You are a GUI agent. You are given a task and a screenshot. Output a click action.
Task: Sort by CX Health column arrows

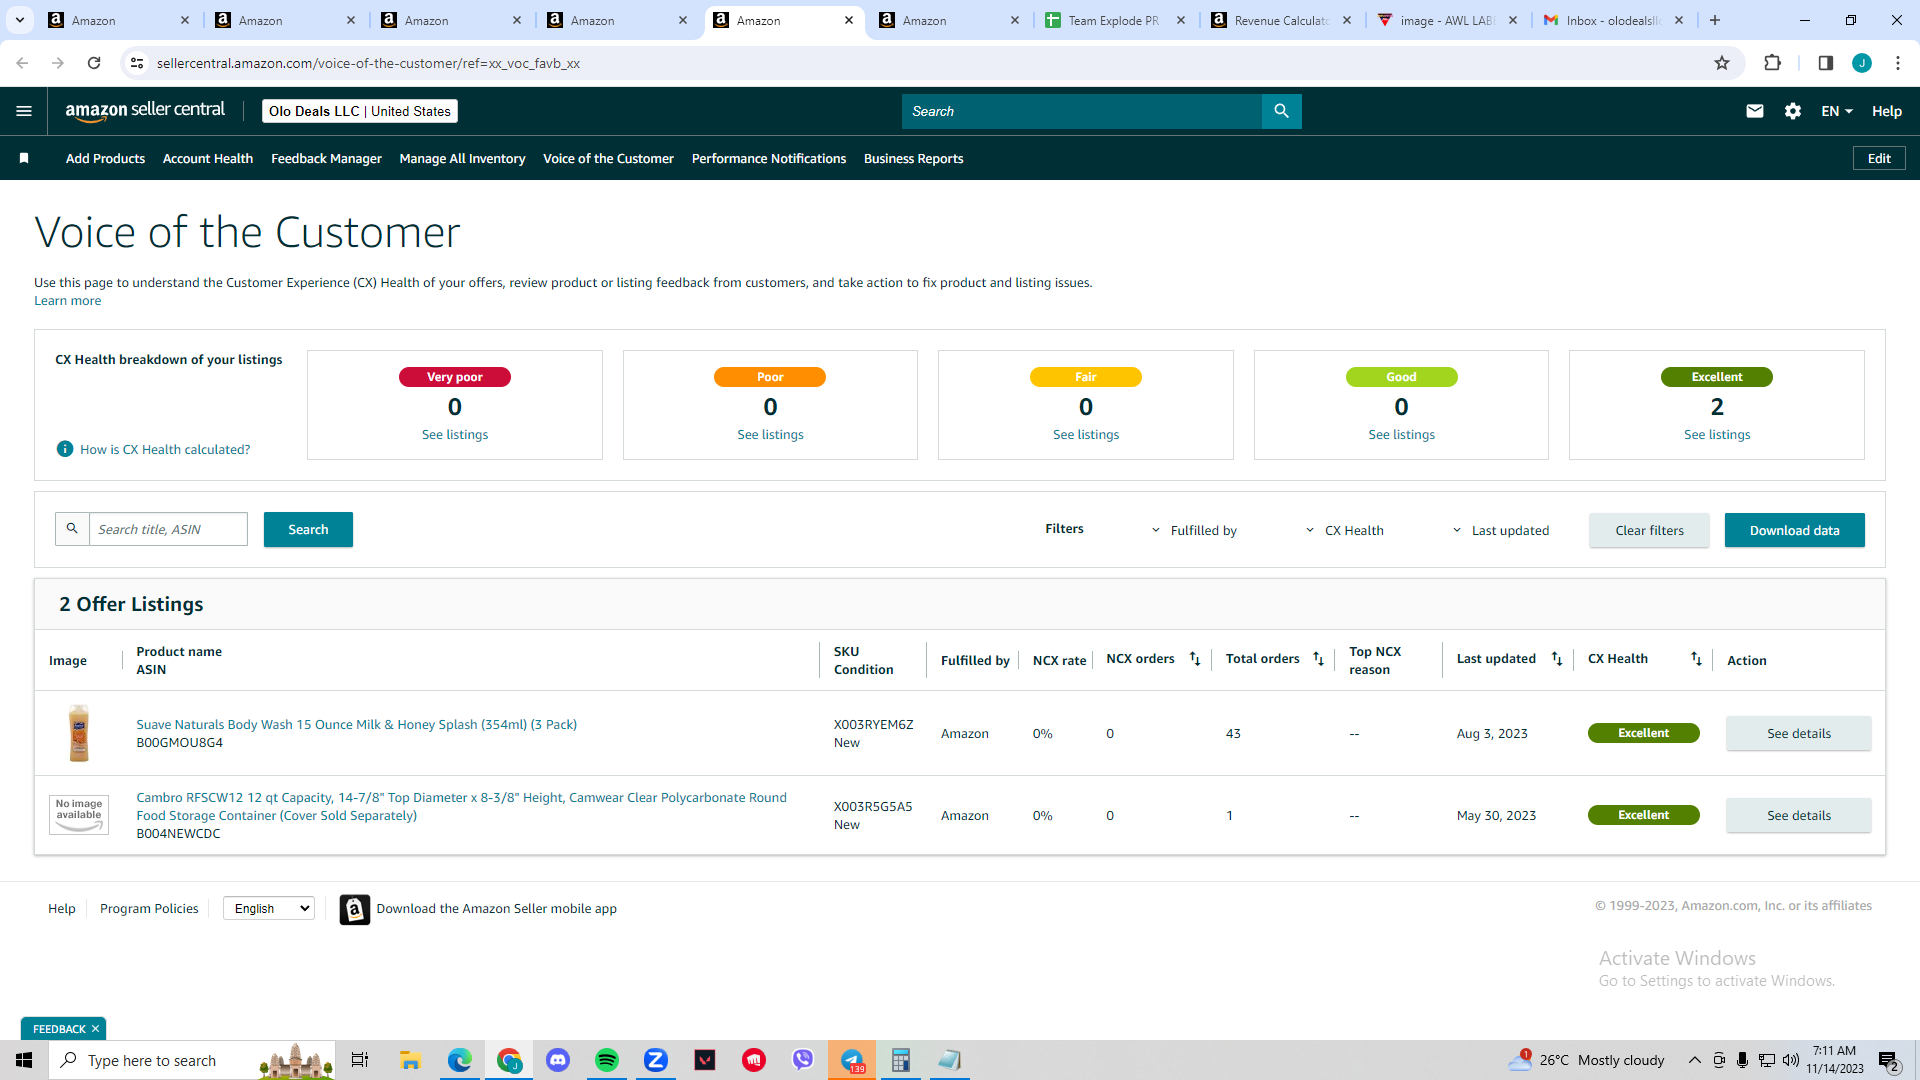pos(1696,658)
